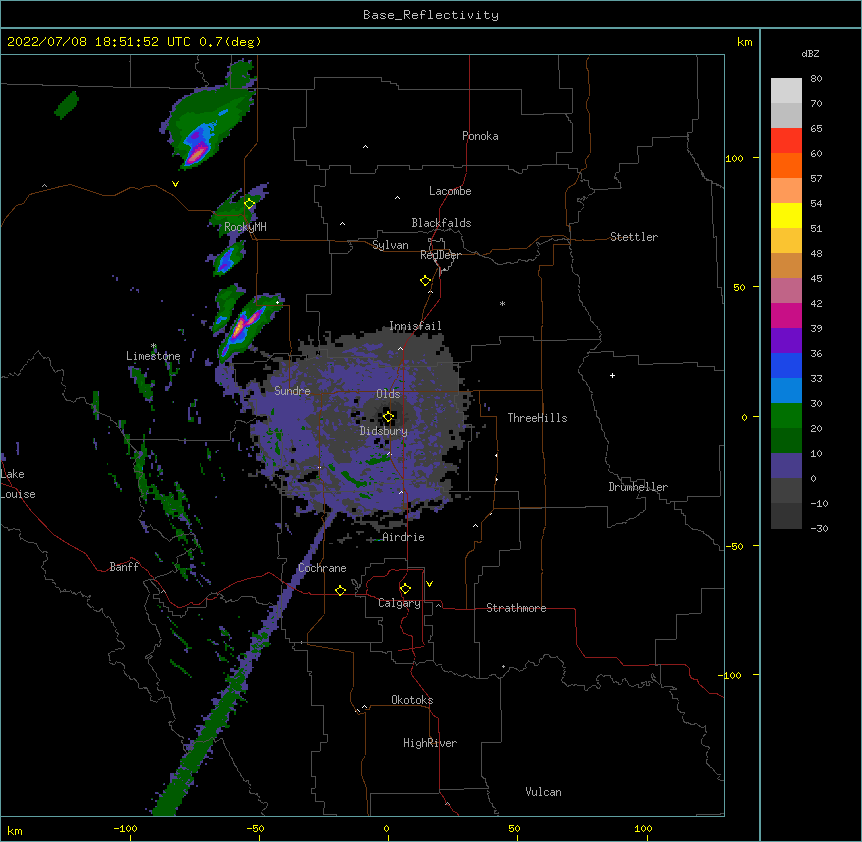Image resolution: width=862 pixels, height=842 pixels.
Task: Click the yellow v marker north of RockyMH
Action: [x=175, y=184]
